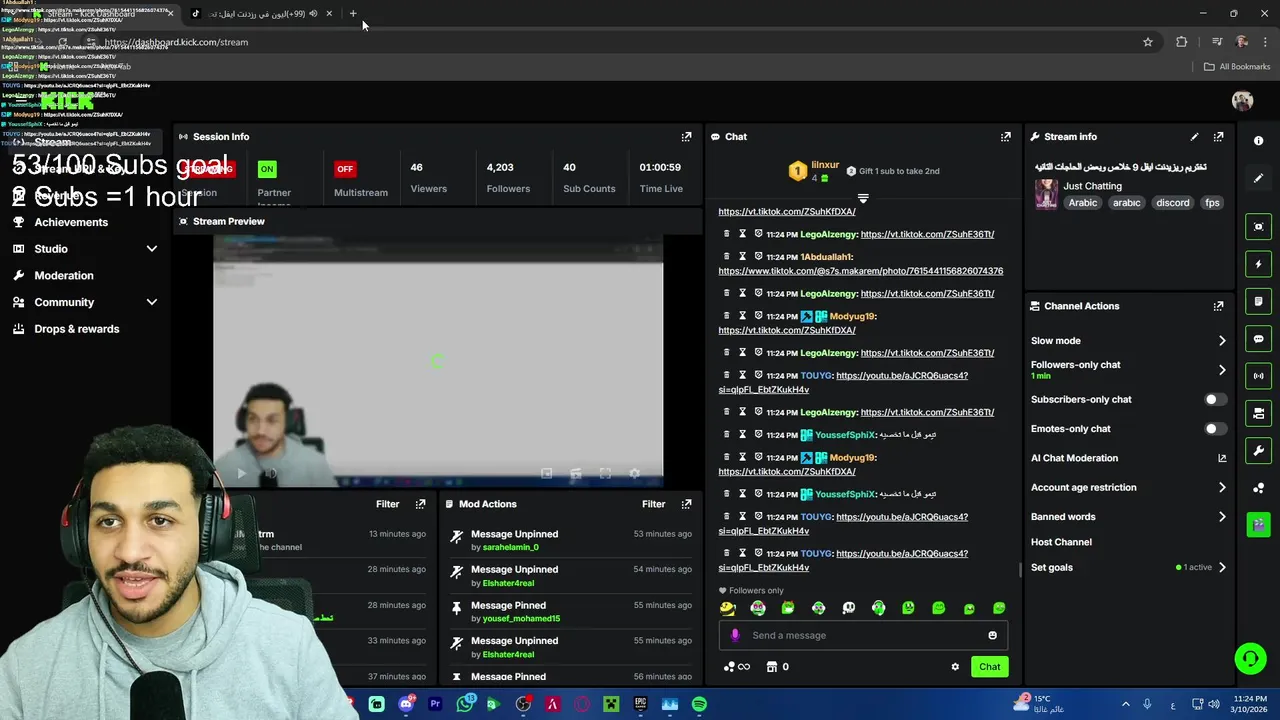Screen dimensions: 1280x720
Task: Pop out the Mod Actions panel
Action: tap(686, 504)
